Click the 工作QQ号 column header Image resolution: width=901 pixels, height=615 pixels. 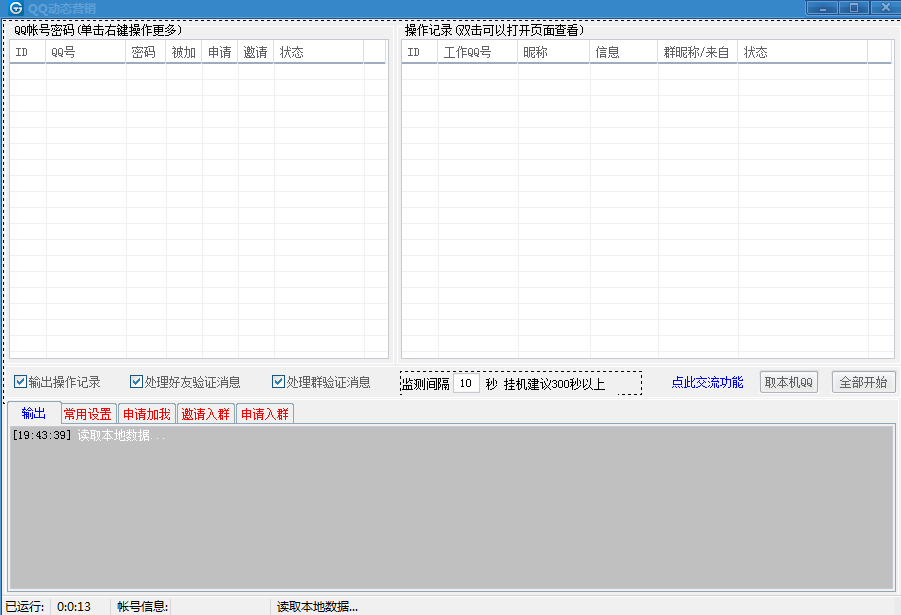click(478, 52)
